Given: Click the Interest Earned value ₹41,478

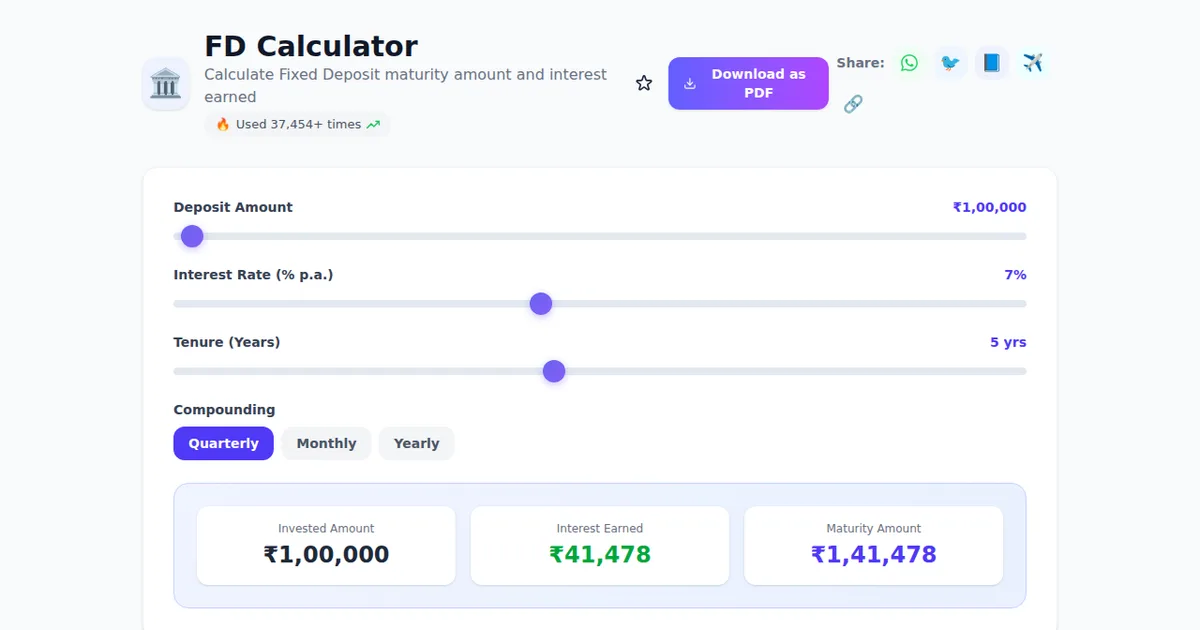Looking at the screenshot, I should click(600, 553).
